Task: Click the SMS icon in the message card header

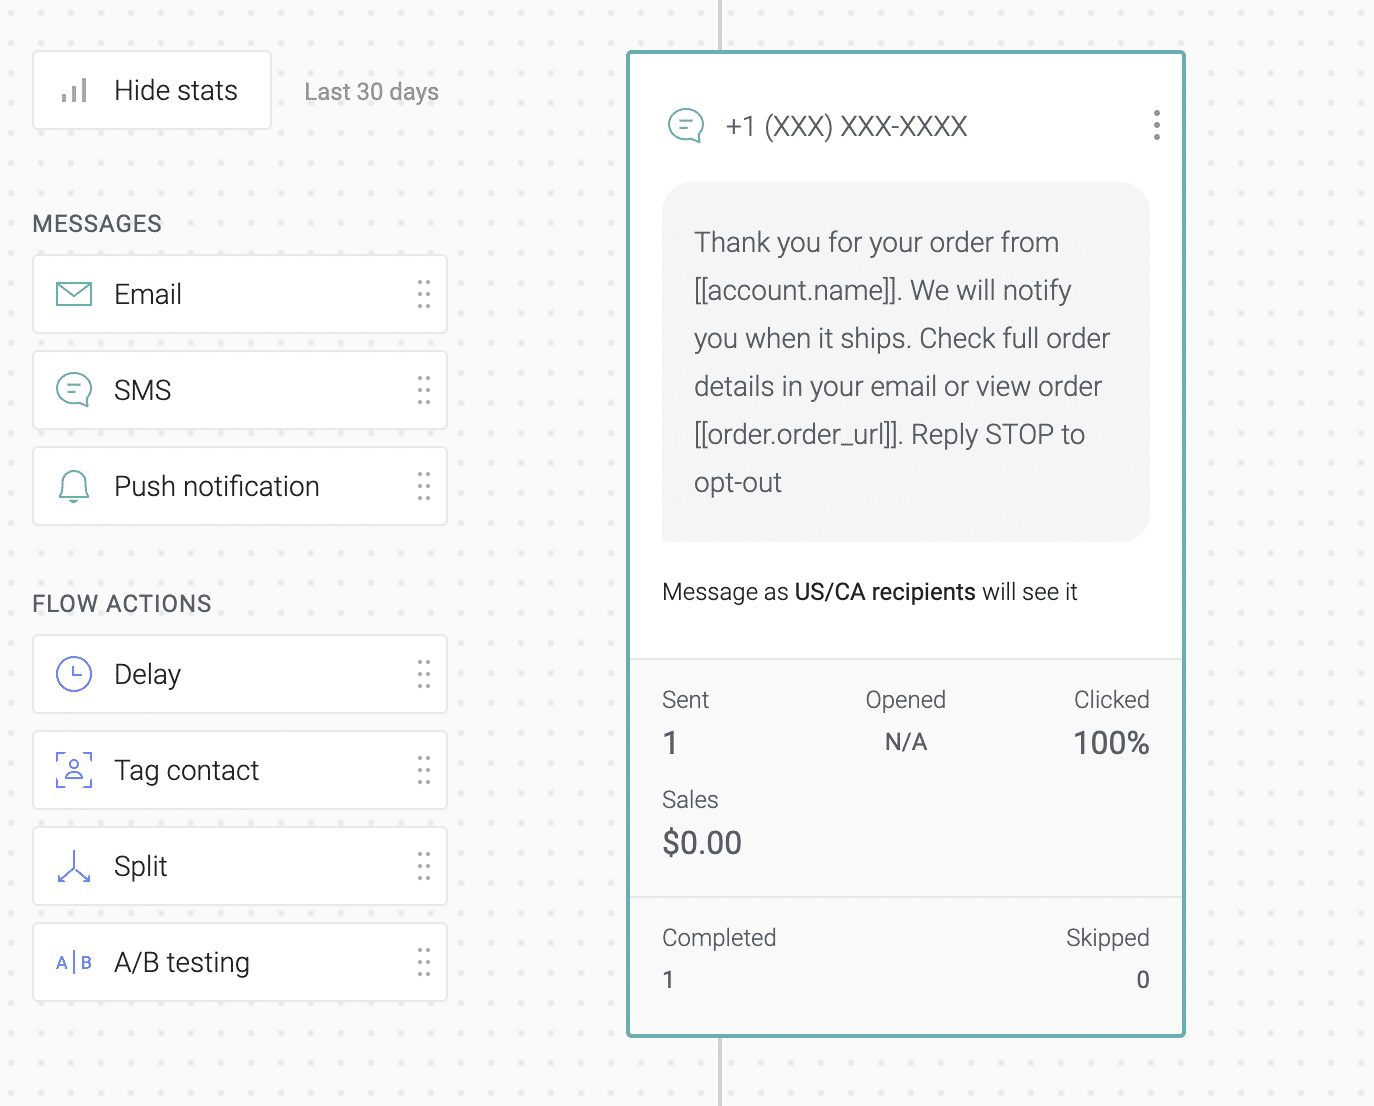Action: (686, 126)
